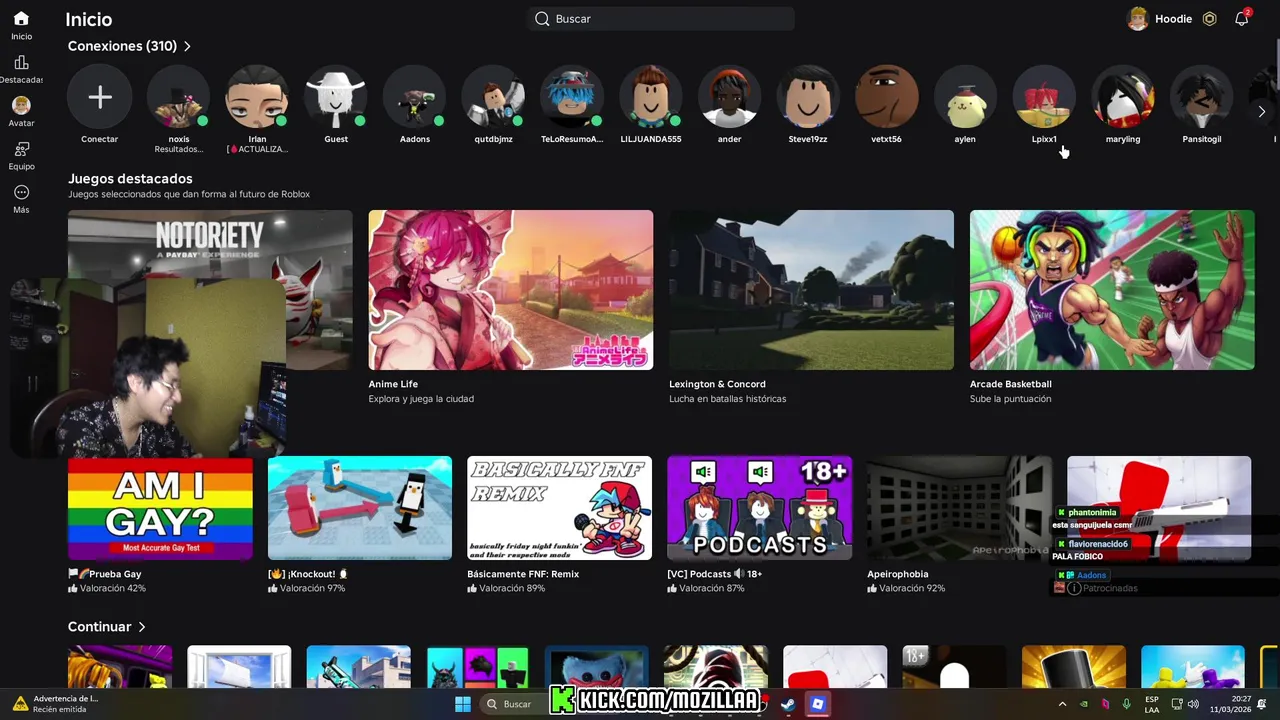Click the Arcade Basketball title text
The image size is (1280, 720).
coord(1010,384)
